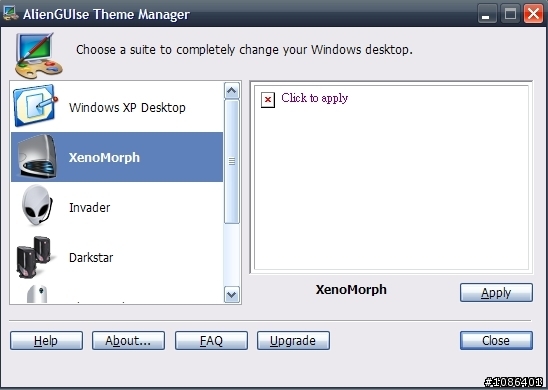548x390 pixels.
Task: Click the title bar application icon
Action: [10, 13]
